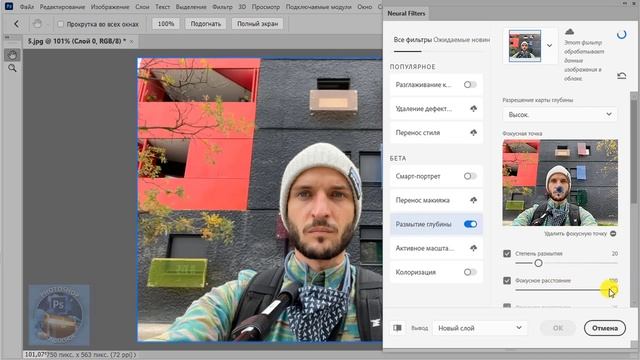
Task: Open the Слои menu
Action: coord(142,7)
